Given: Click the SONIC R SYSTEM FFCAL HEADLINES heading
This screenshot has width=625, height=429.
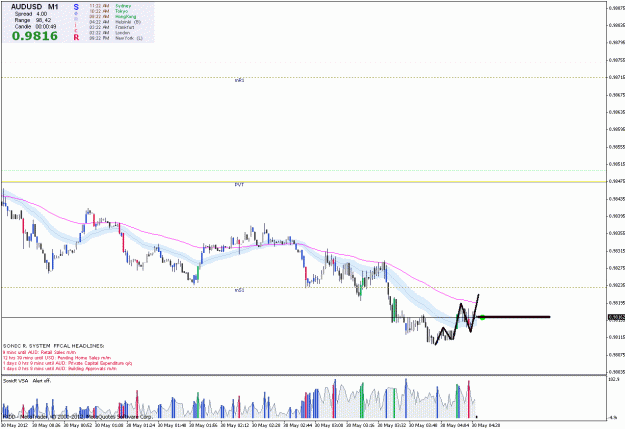Looking at the screenshot, I should tap(53, 346).
